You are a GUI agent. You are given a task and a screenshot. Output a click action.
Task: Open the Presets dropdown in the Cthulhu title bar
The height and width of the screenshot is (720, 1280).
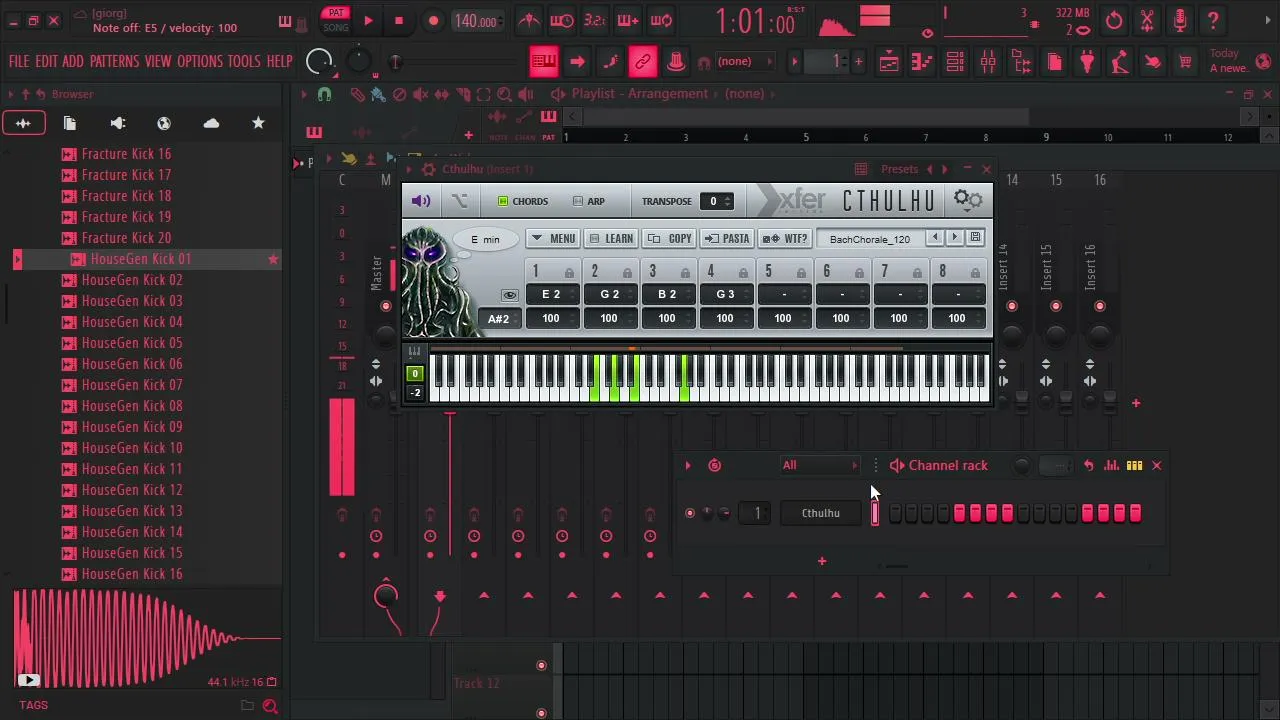point(899,169)
